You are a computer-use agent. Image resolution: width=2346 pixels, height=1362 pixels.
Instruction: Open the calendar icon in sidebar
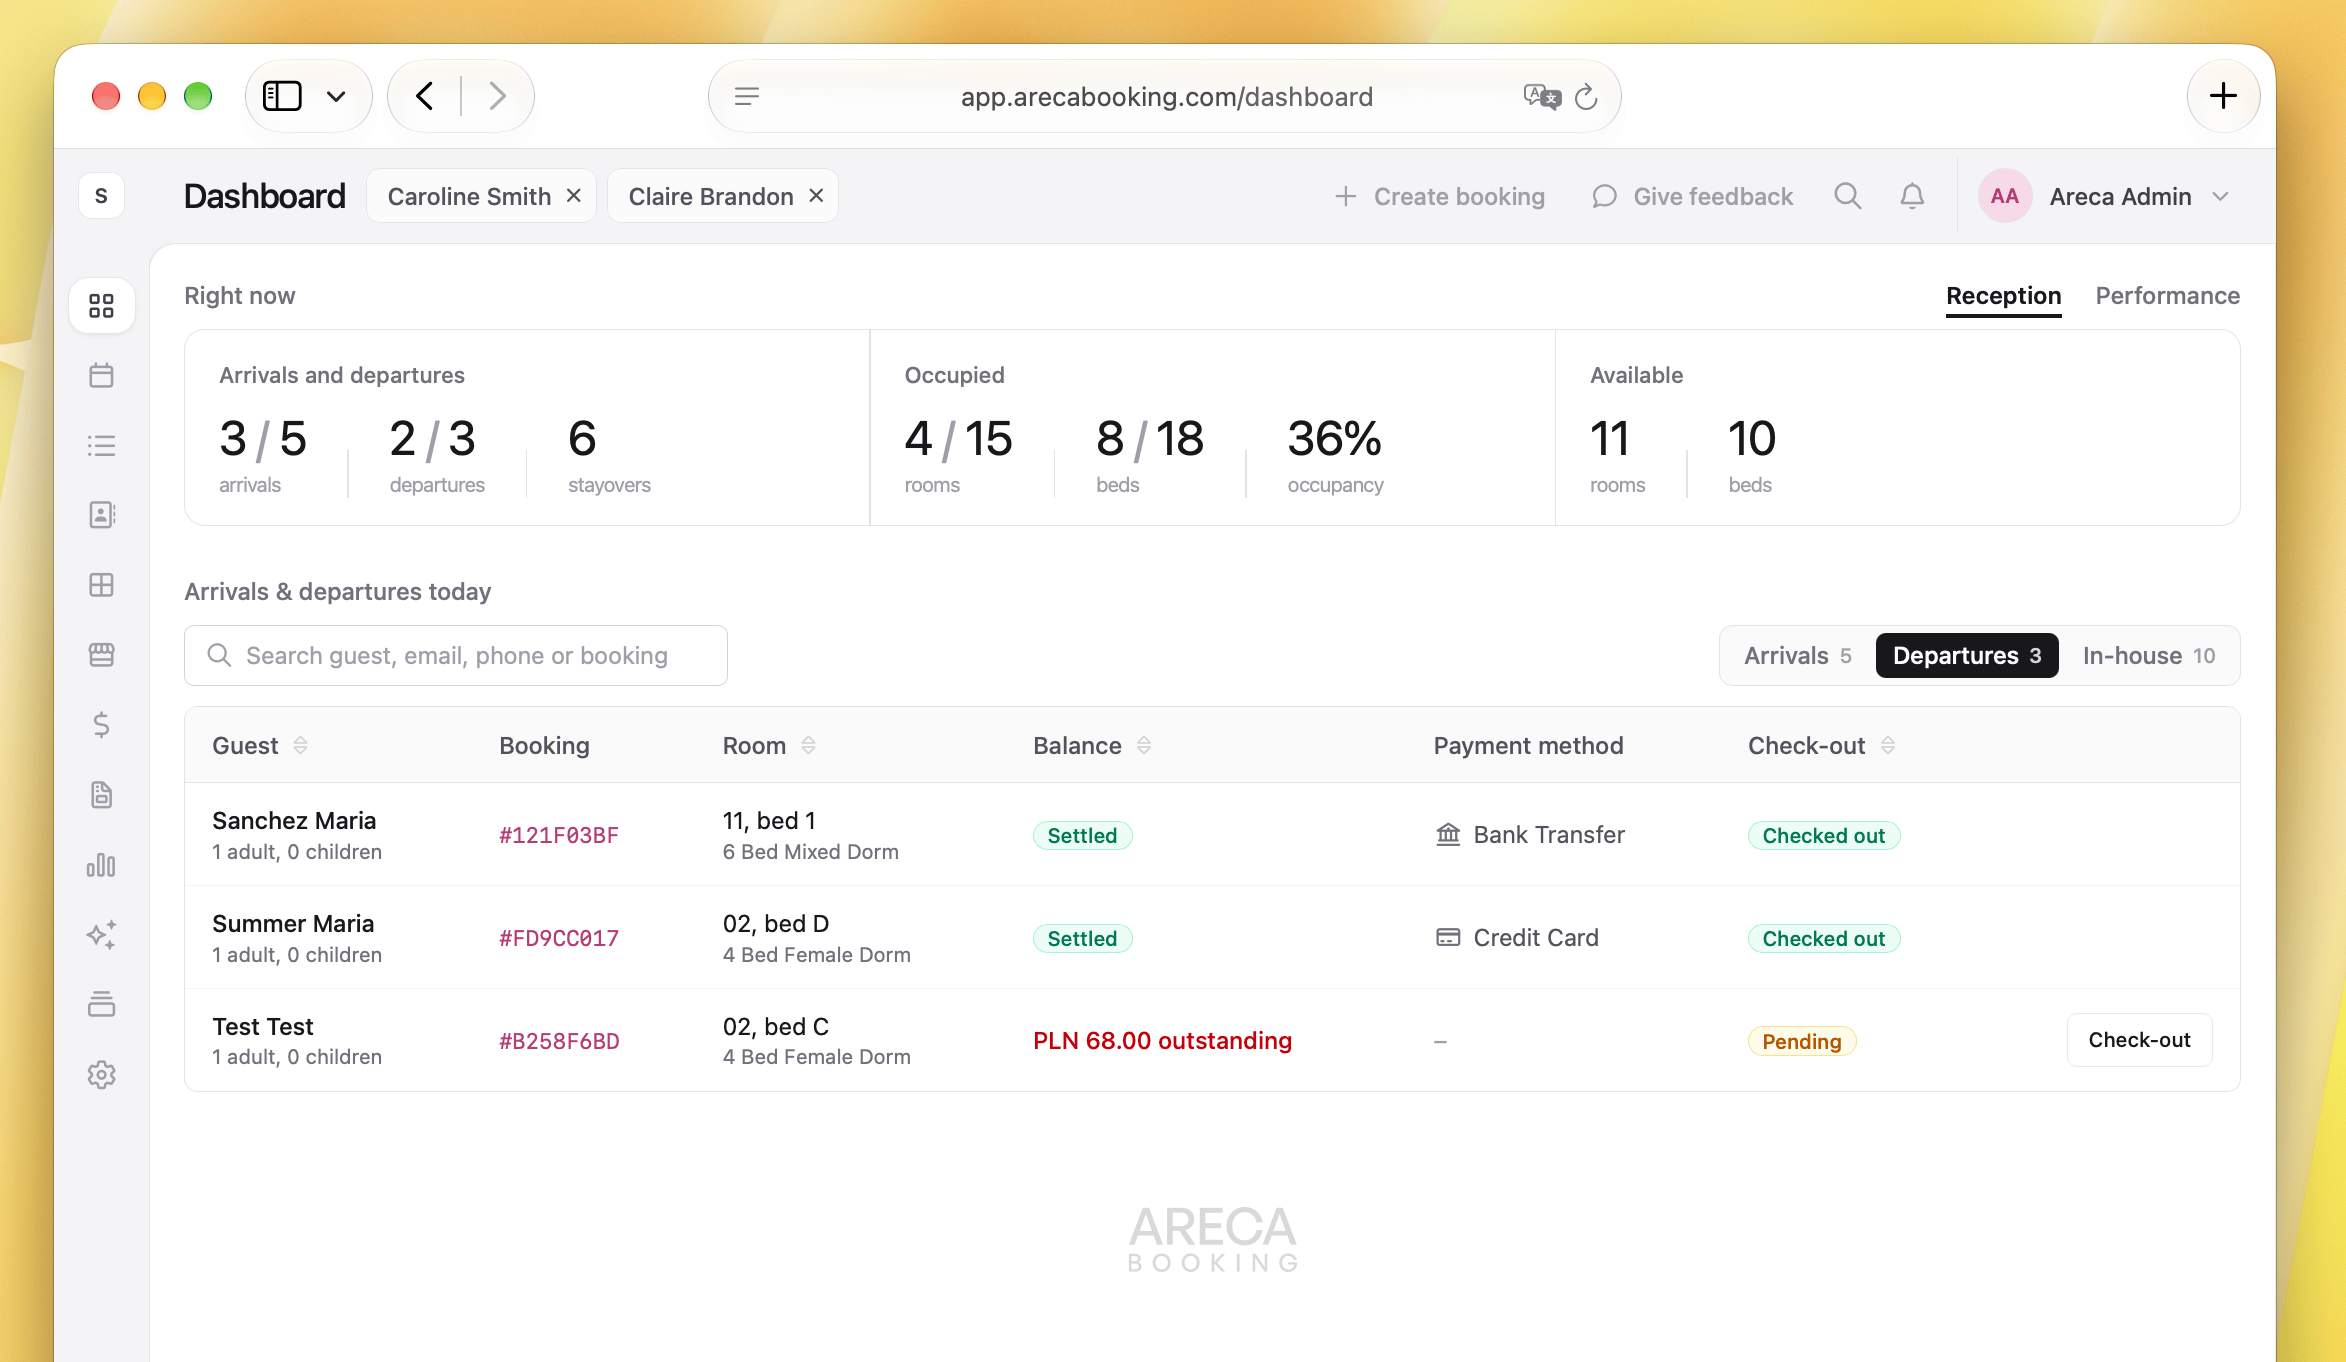[x=101, y=375]
